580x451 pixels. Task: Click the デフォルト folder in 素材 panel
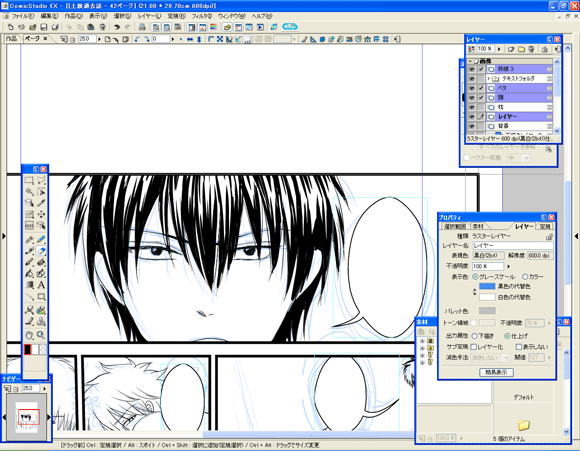tap(523, 397)
